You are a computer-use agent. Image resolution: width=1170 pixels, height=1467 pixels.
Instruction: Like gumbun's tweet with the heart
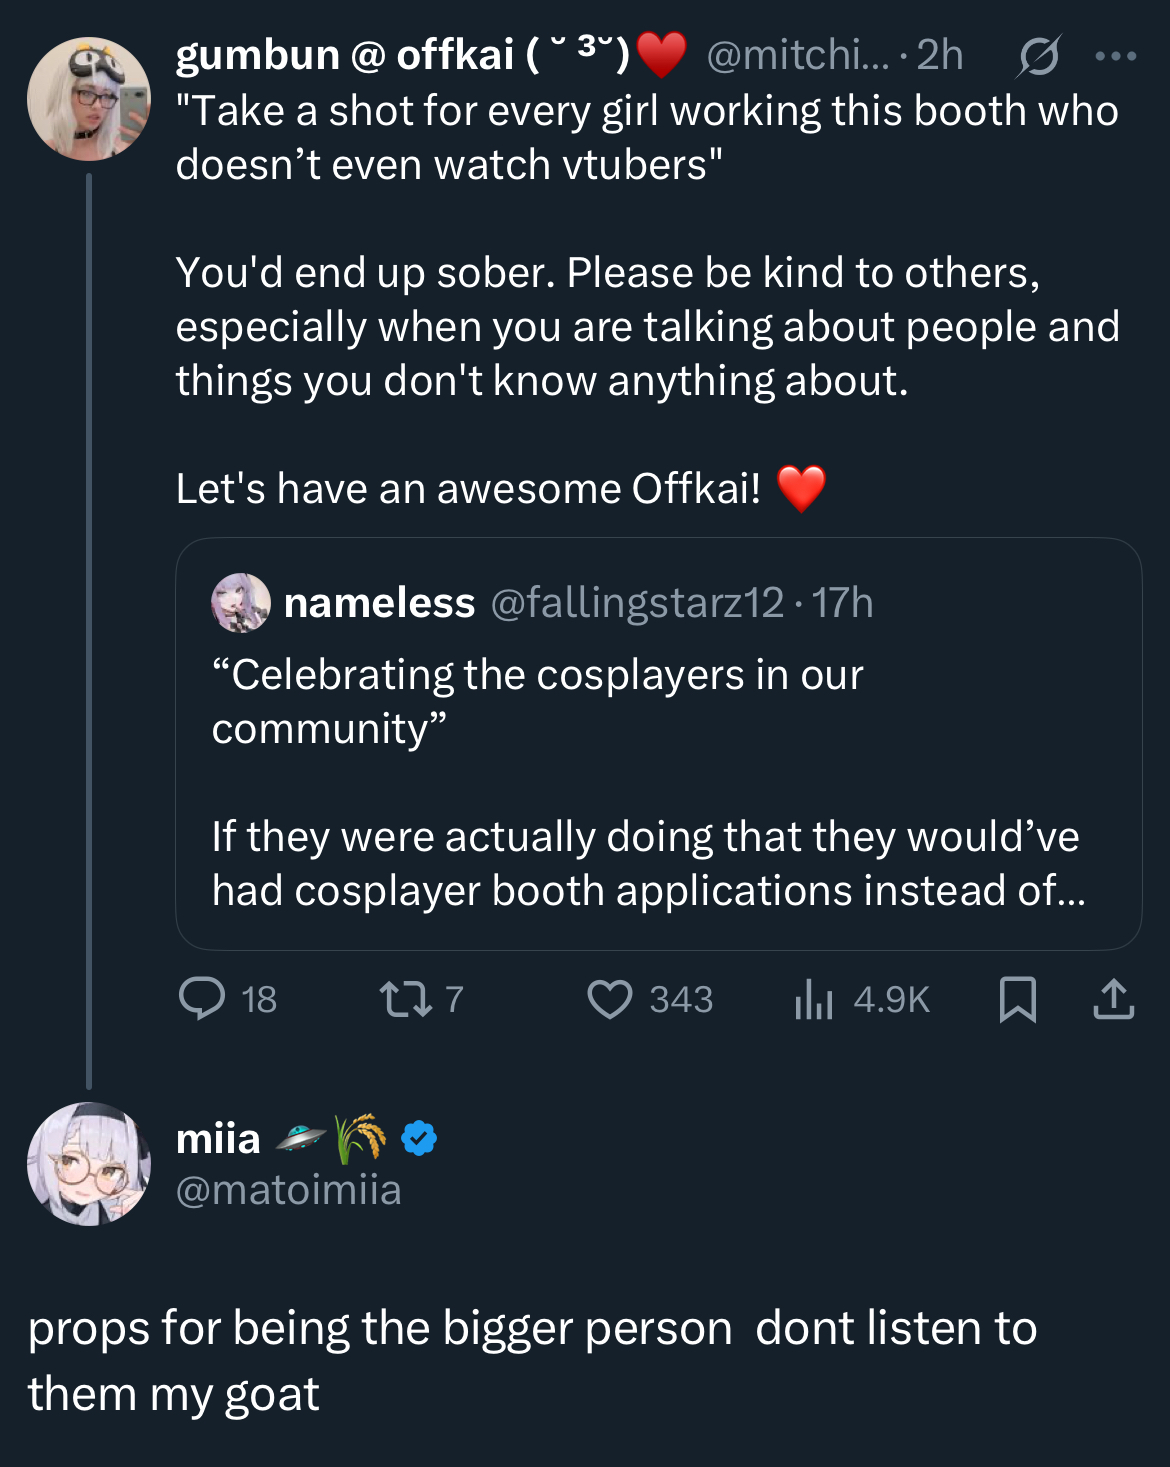click(610, 998)
